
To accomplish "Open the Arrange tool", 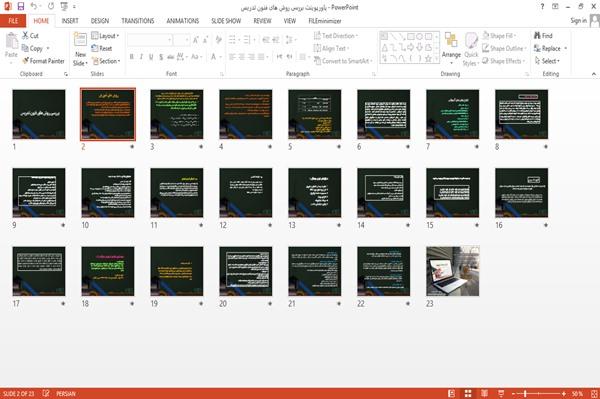I will (x=451, y=48).
